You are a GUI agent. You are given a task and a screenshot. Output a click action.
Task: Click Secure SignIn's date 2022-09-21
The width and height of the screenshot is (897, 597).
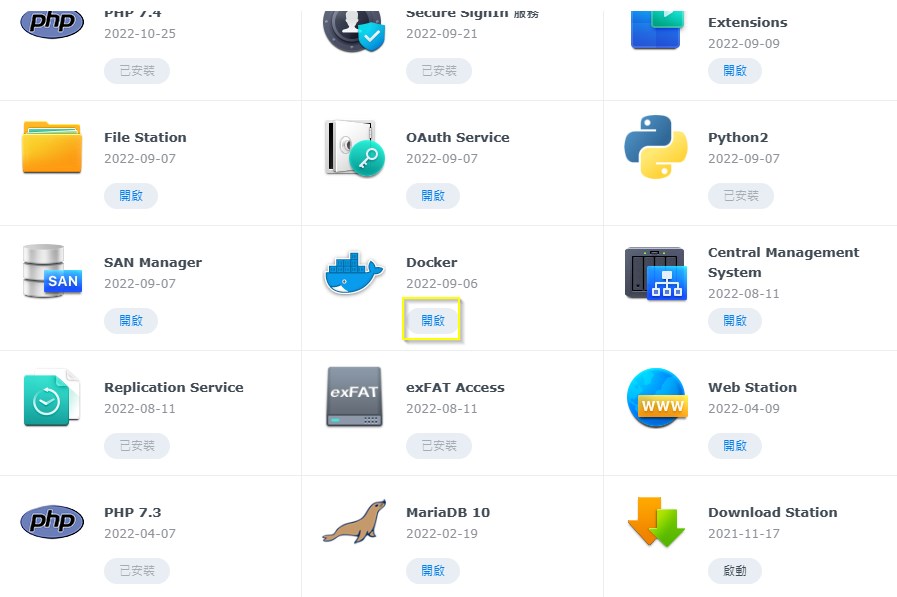coord(442,34)
